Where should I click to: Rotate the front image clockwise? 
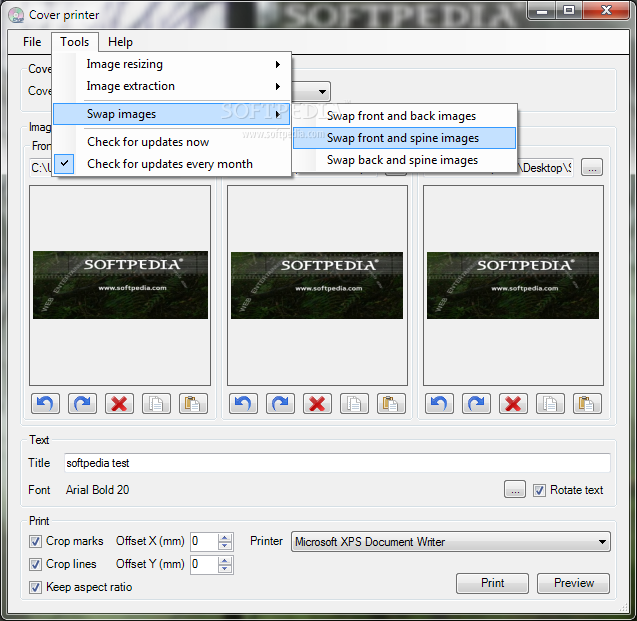[82, 403]
